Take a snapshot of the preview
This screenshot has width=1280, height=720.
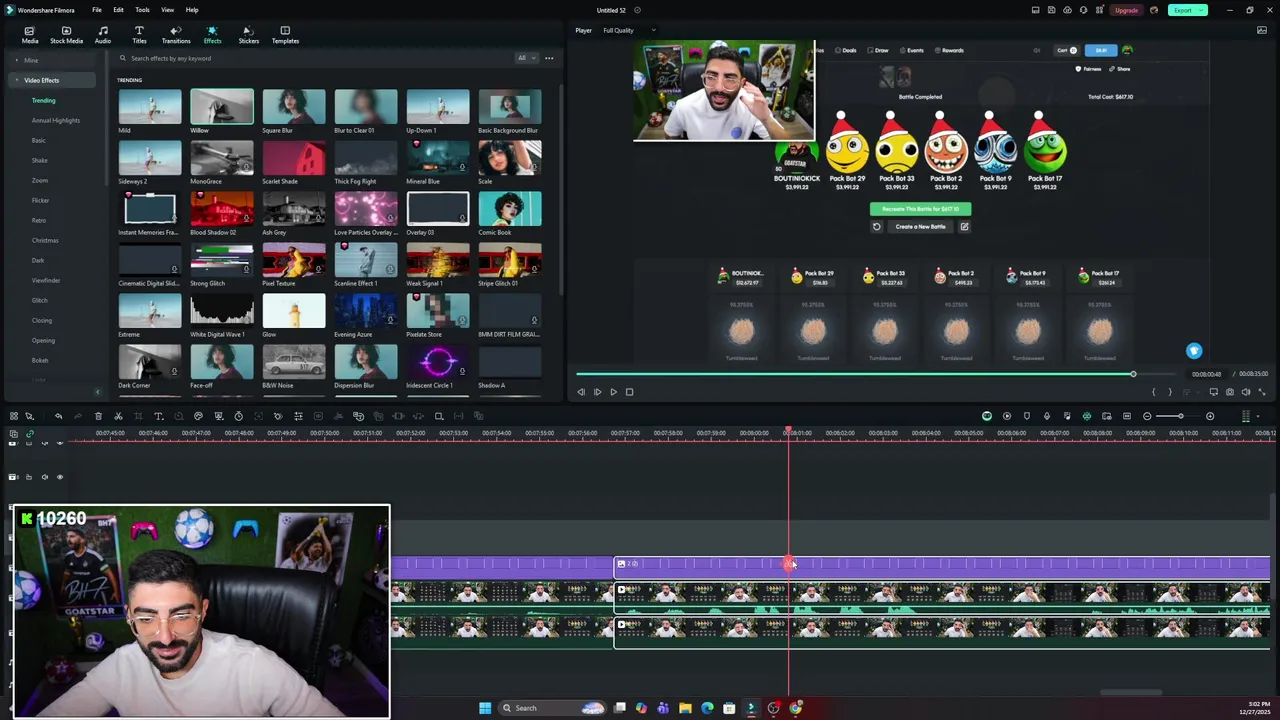coord(1229,392)
